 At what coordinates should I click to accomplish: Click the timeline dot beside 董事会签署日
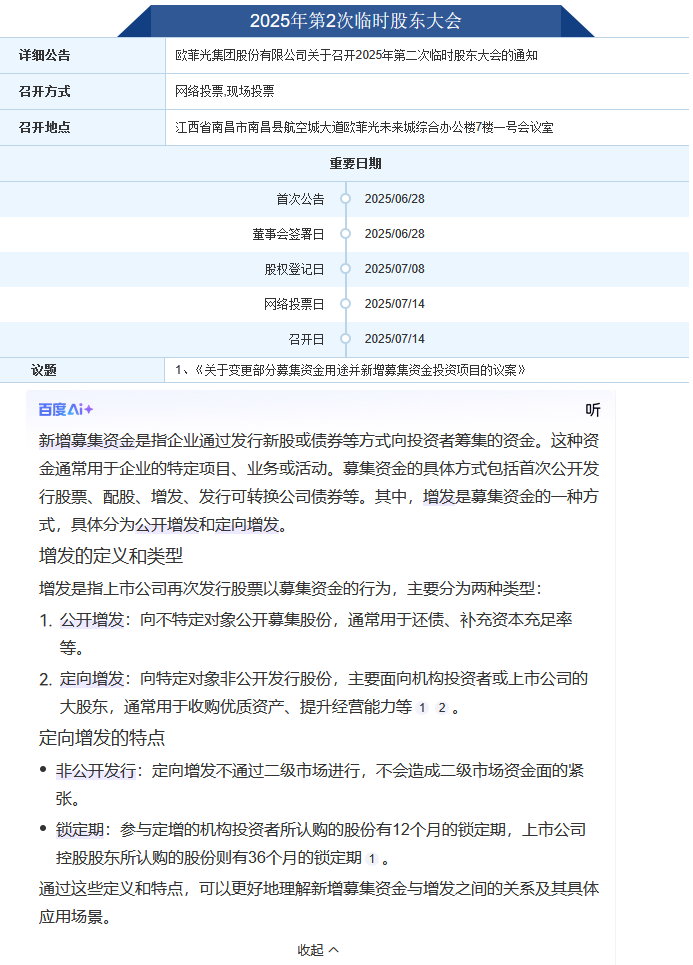point(346,234)
